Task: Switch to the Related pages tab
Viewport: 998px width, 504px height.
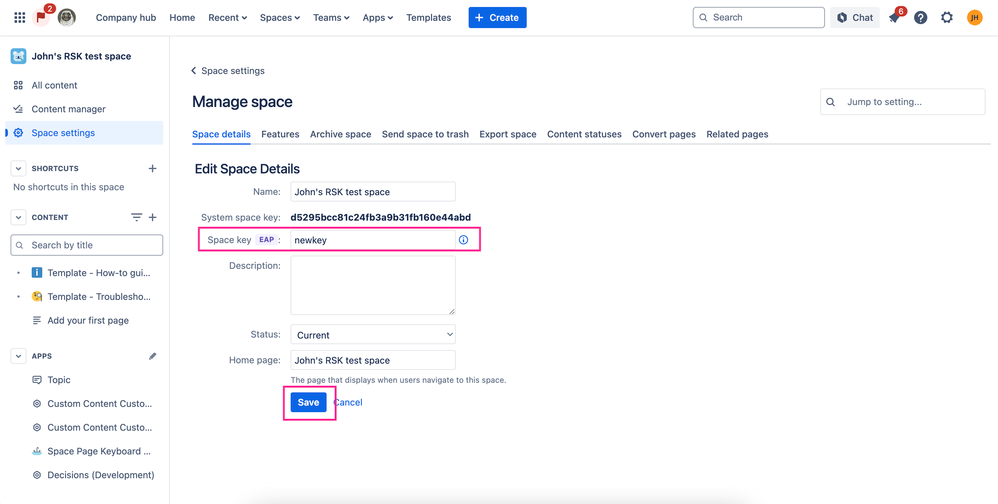Action: pos(737,134)
